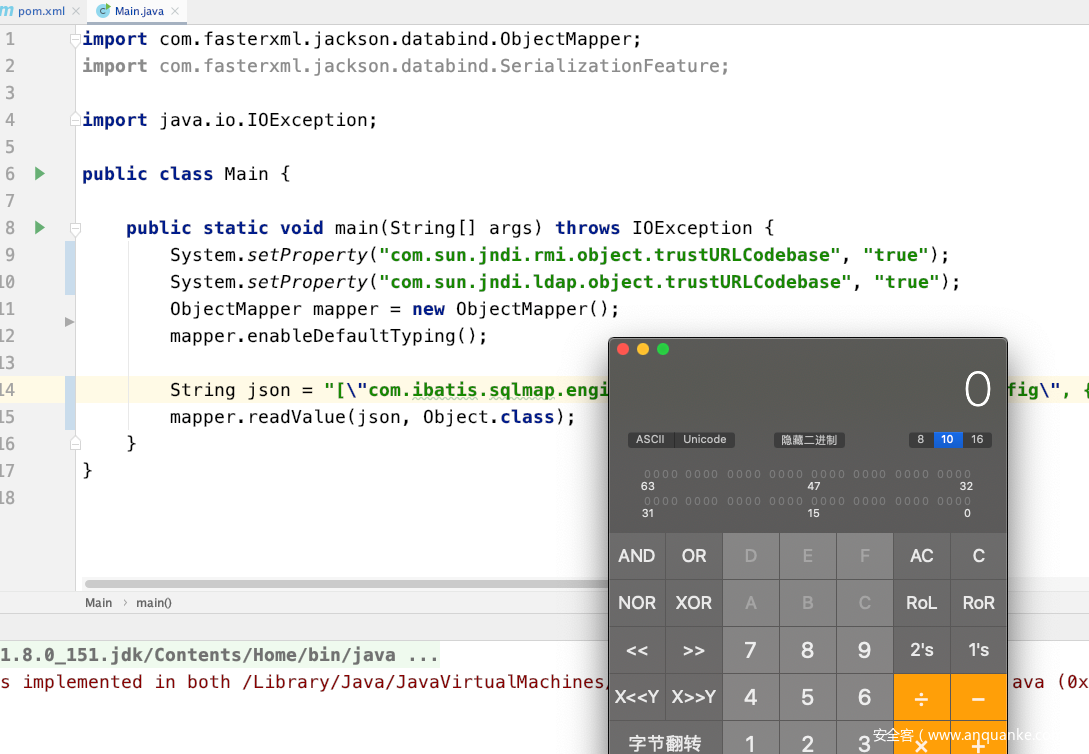Click the OR operator key
The height and width of the screenshot is (754, 1089).
[x=694, y=556]
